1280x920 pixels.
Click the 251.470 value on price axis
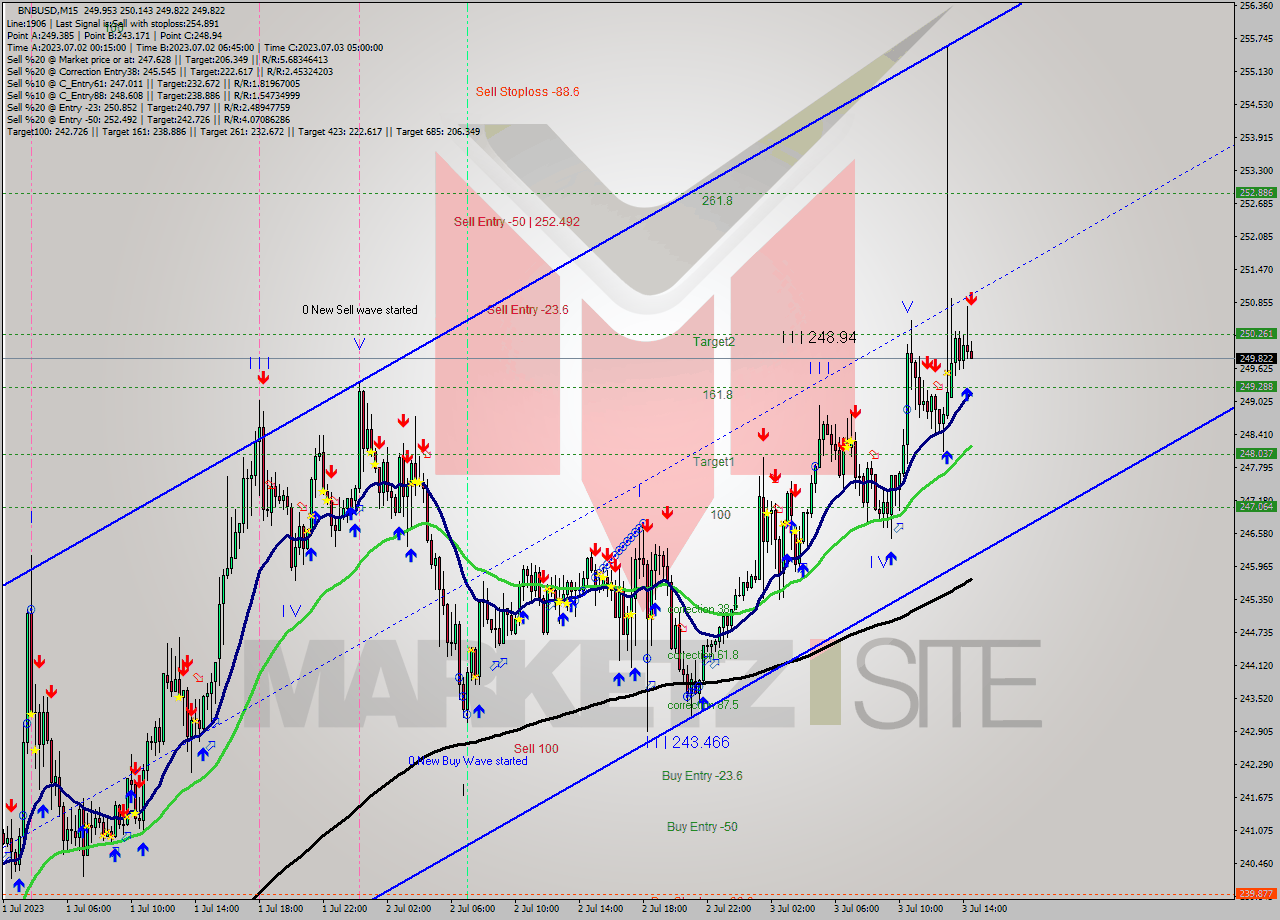pyautogui.click(x=1256, y=270)
